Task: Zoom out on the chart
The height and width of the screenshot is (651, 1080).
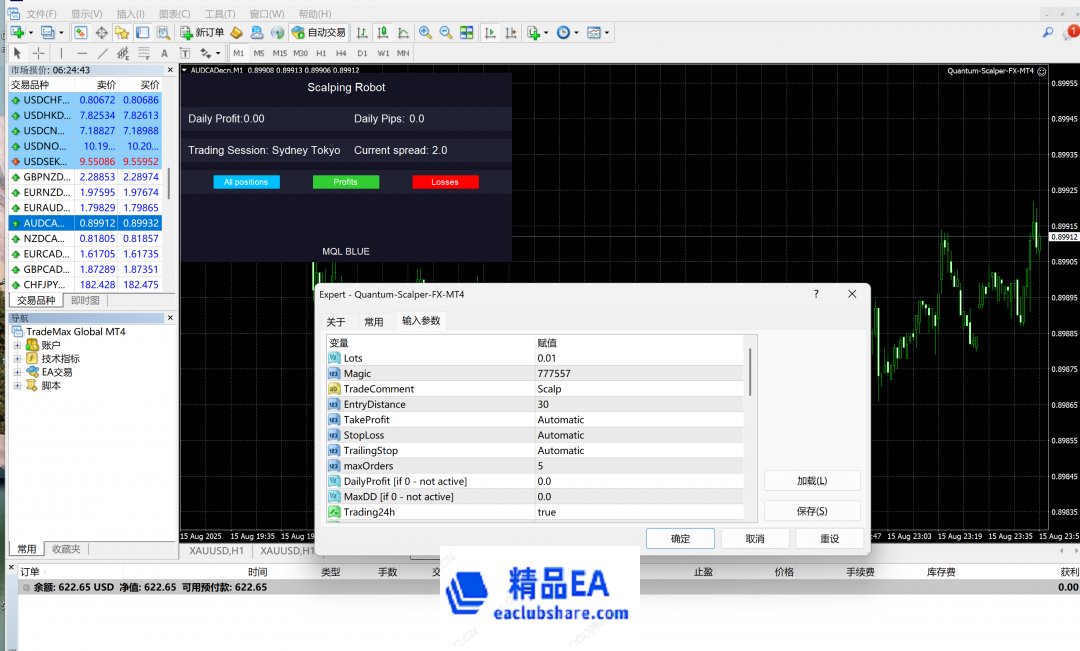Action: coord(446,32)
